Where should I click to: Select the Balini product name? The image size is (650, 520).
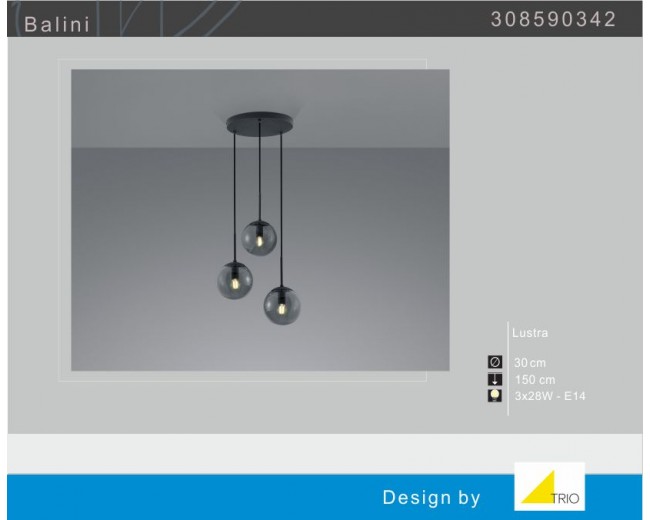[x=57, y=24]
